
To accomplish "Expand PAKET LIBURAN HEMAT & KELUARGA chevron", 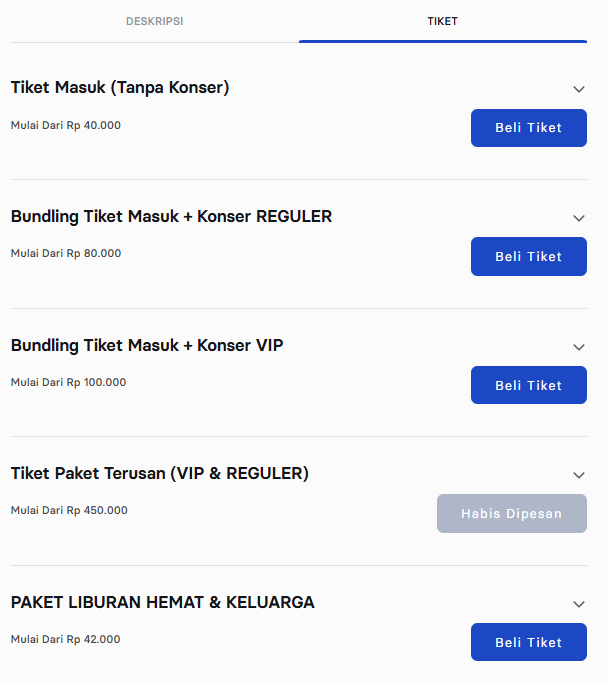I will pos(578,604).
